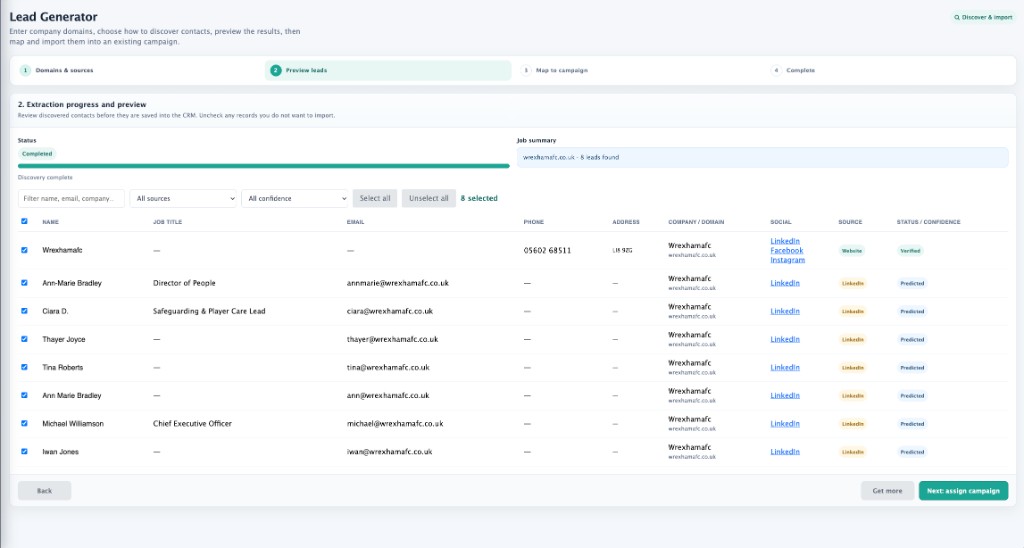Open Iwan Jones LinkedIn link

[785, 451]
